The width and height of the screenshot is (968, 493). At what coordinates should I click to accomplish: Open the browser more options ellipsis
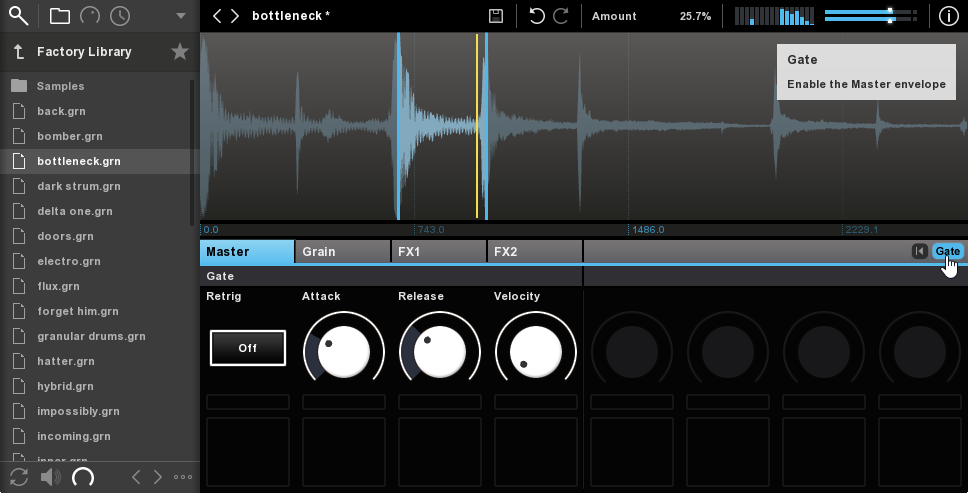183,477
